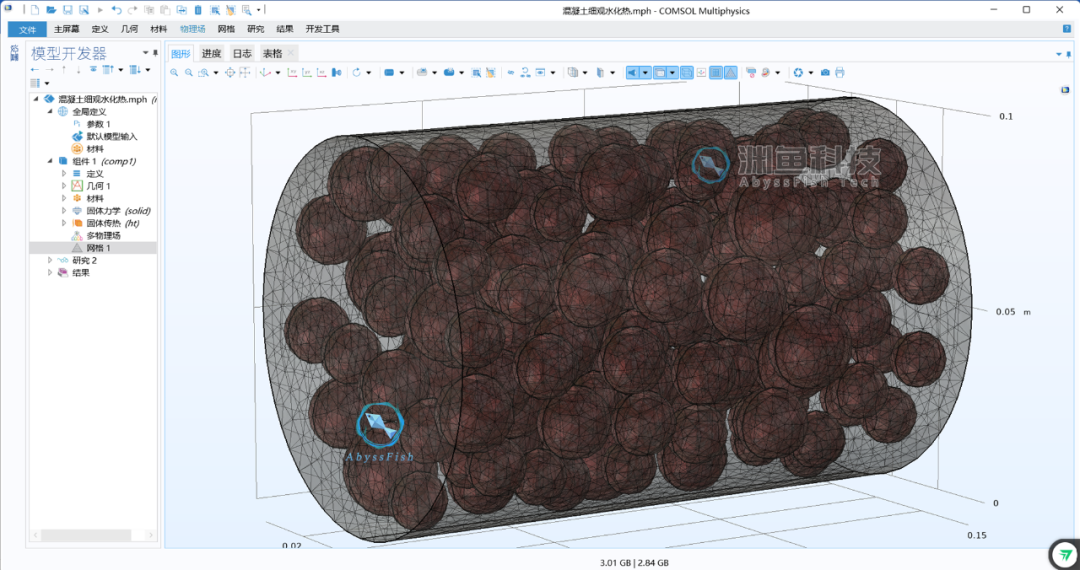
Task: Click the 文件 button
Action: point(28,29)
